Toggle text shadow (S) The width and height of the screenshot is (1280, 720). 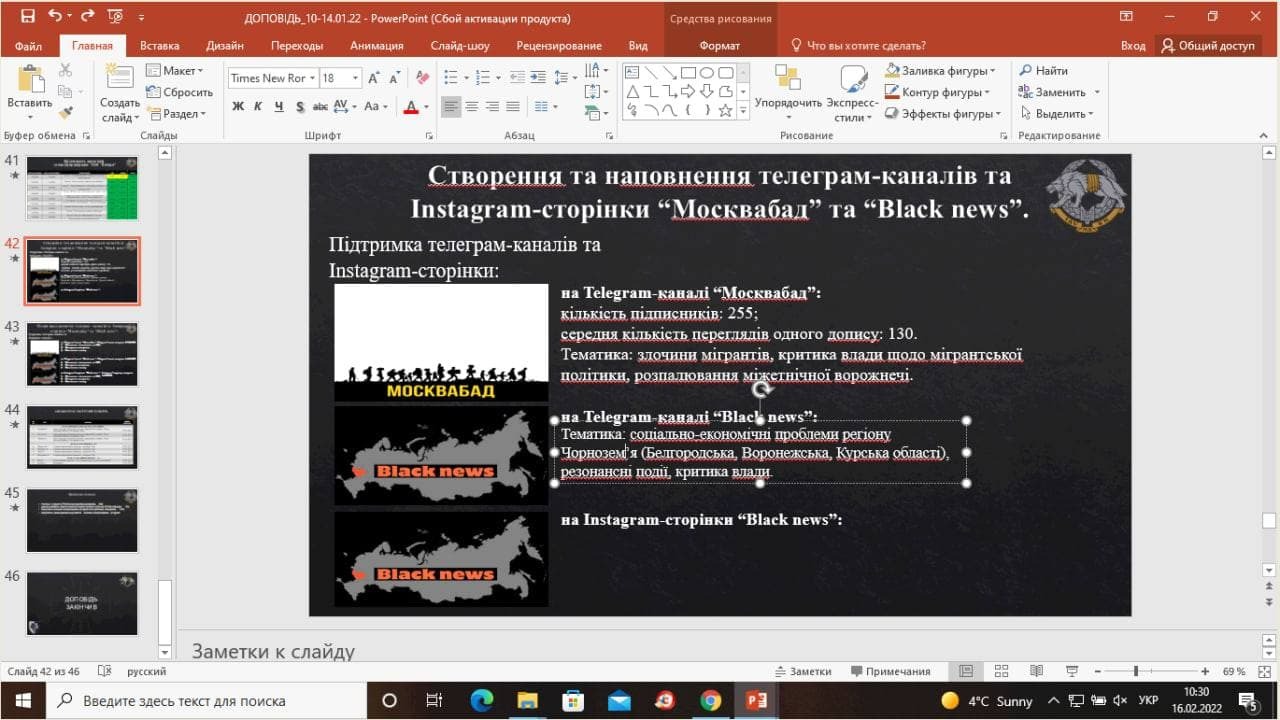tap(299, 107)
